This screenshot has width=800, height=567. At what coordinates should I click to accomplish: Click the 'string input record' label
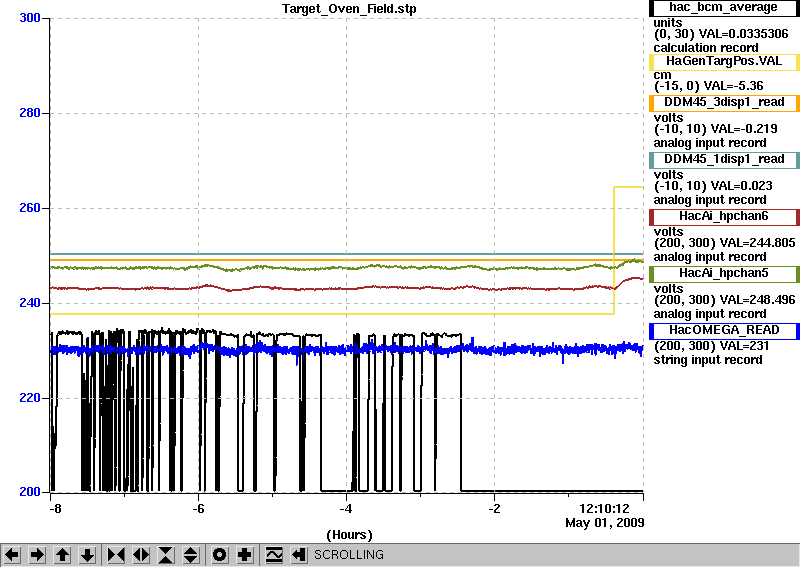click(708, 360)
